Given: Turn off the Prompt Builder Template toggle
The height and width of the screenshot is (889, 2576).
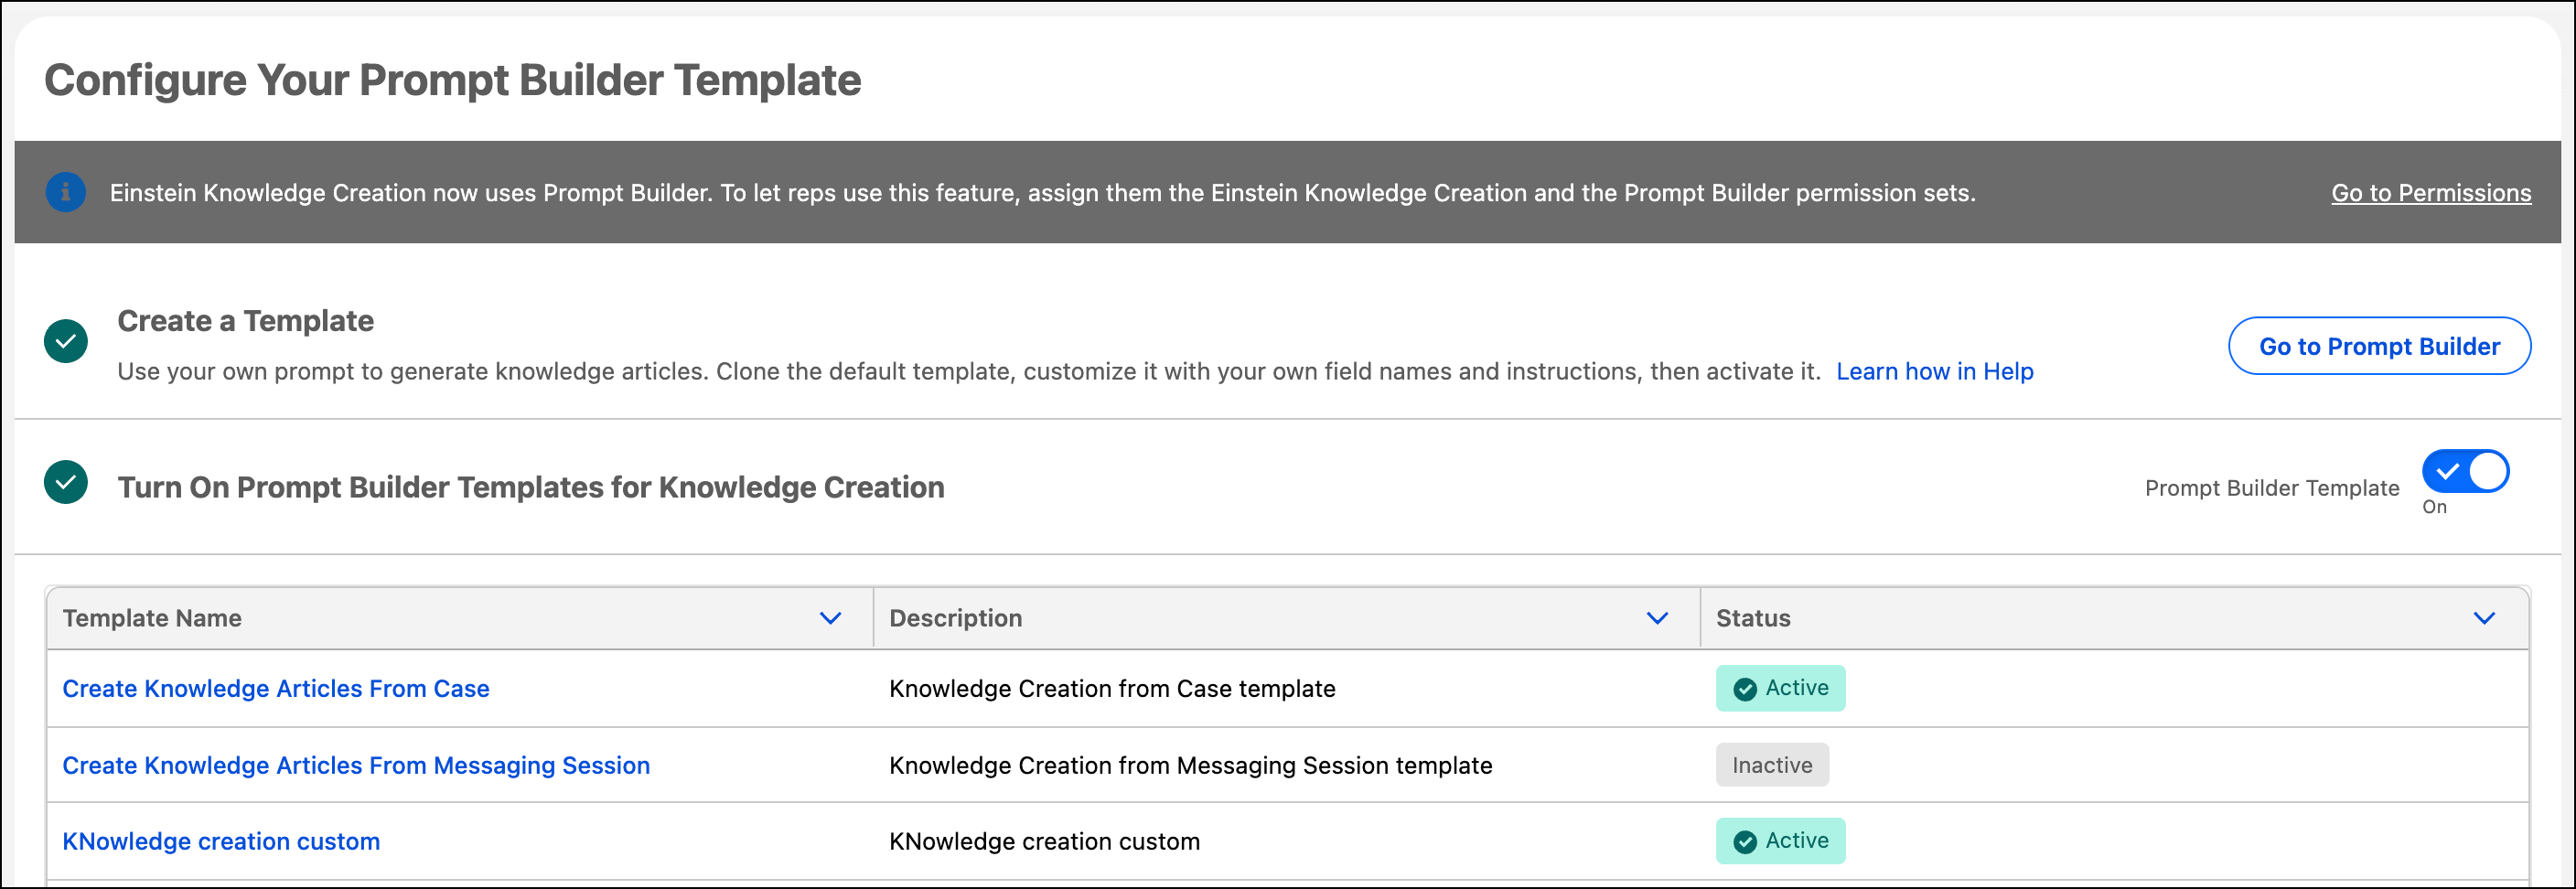Looking at the screenshot, I should [x=2465, y=471].
